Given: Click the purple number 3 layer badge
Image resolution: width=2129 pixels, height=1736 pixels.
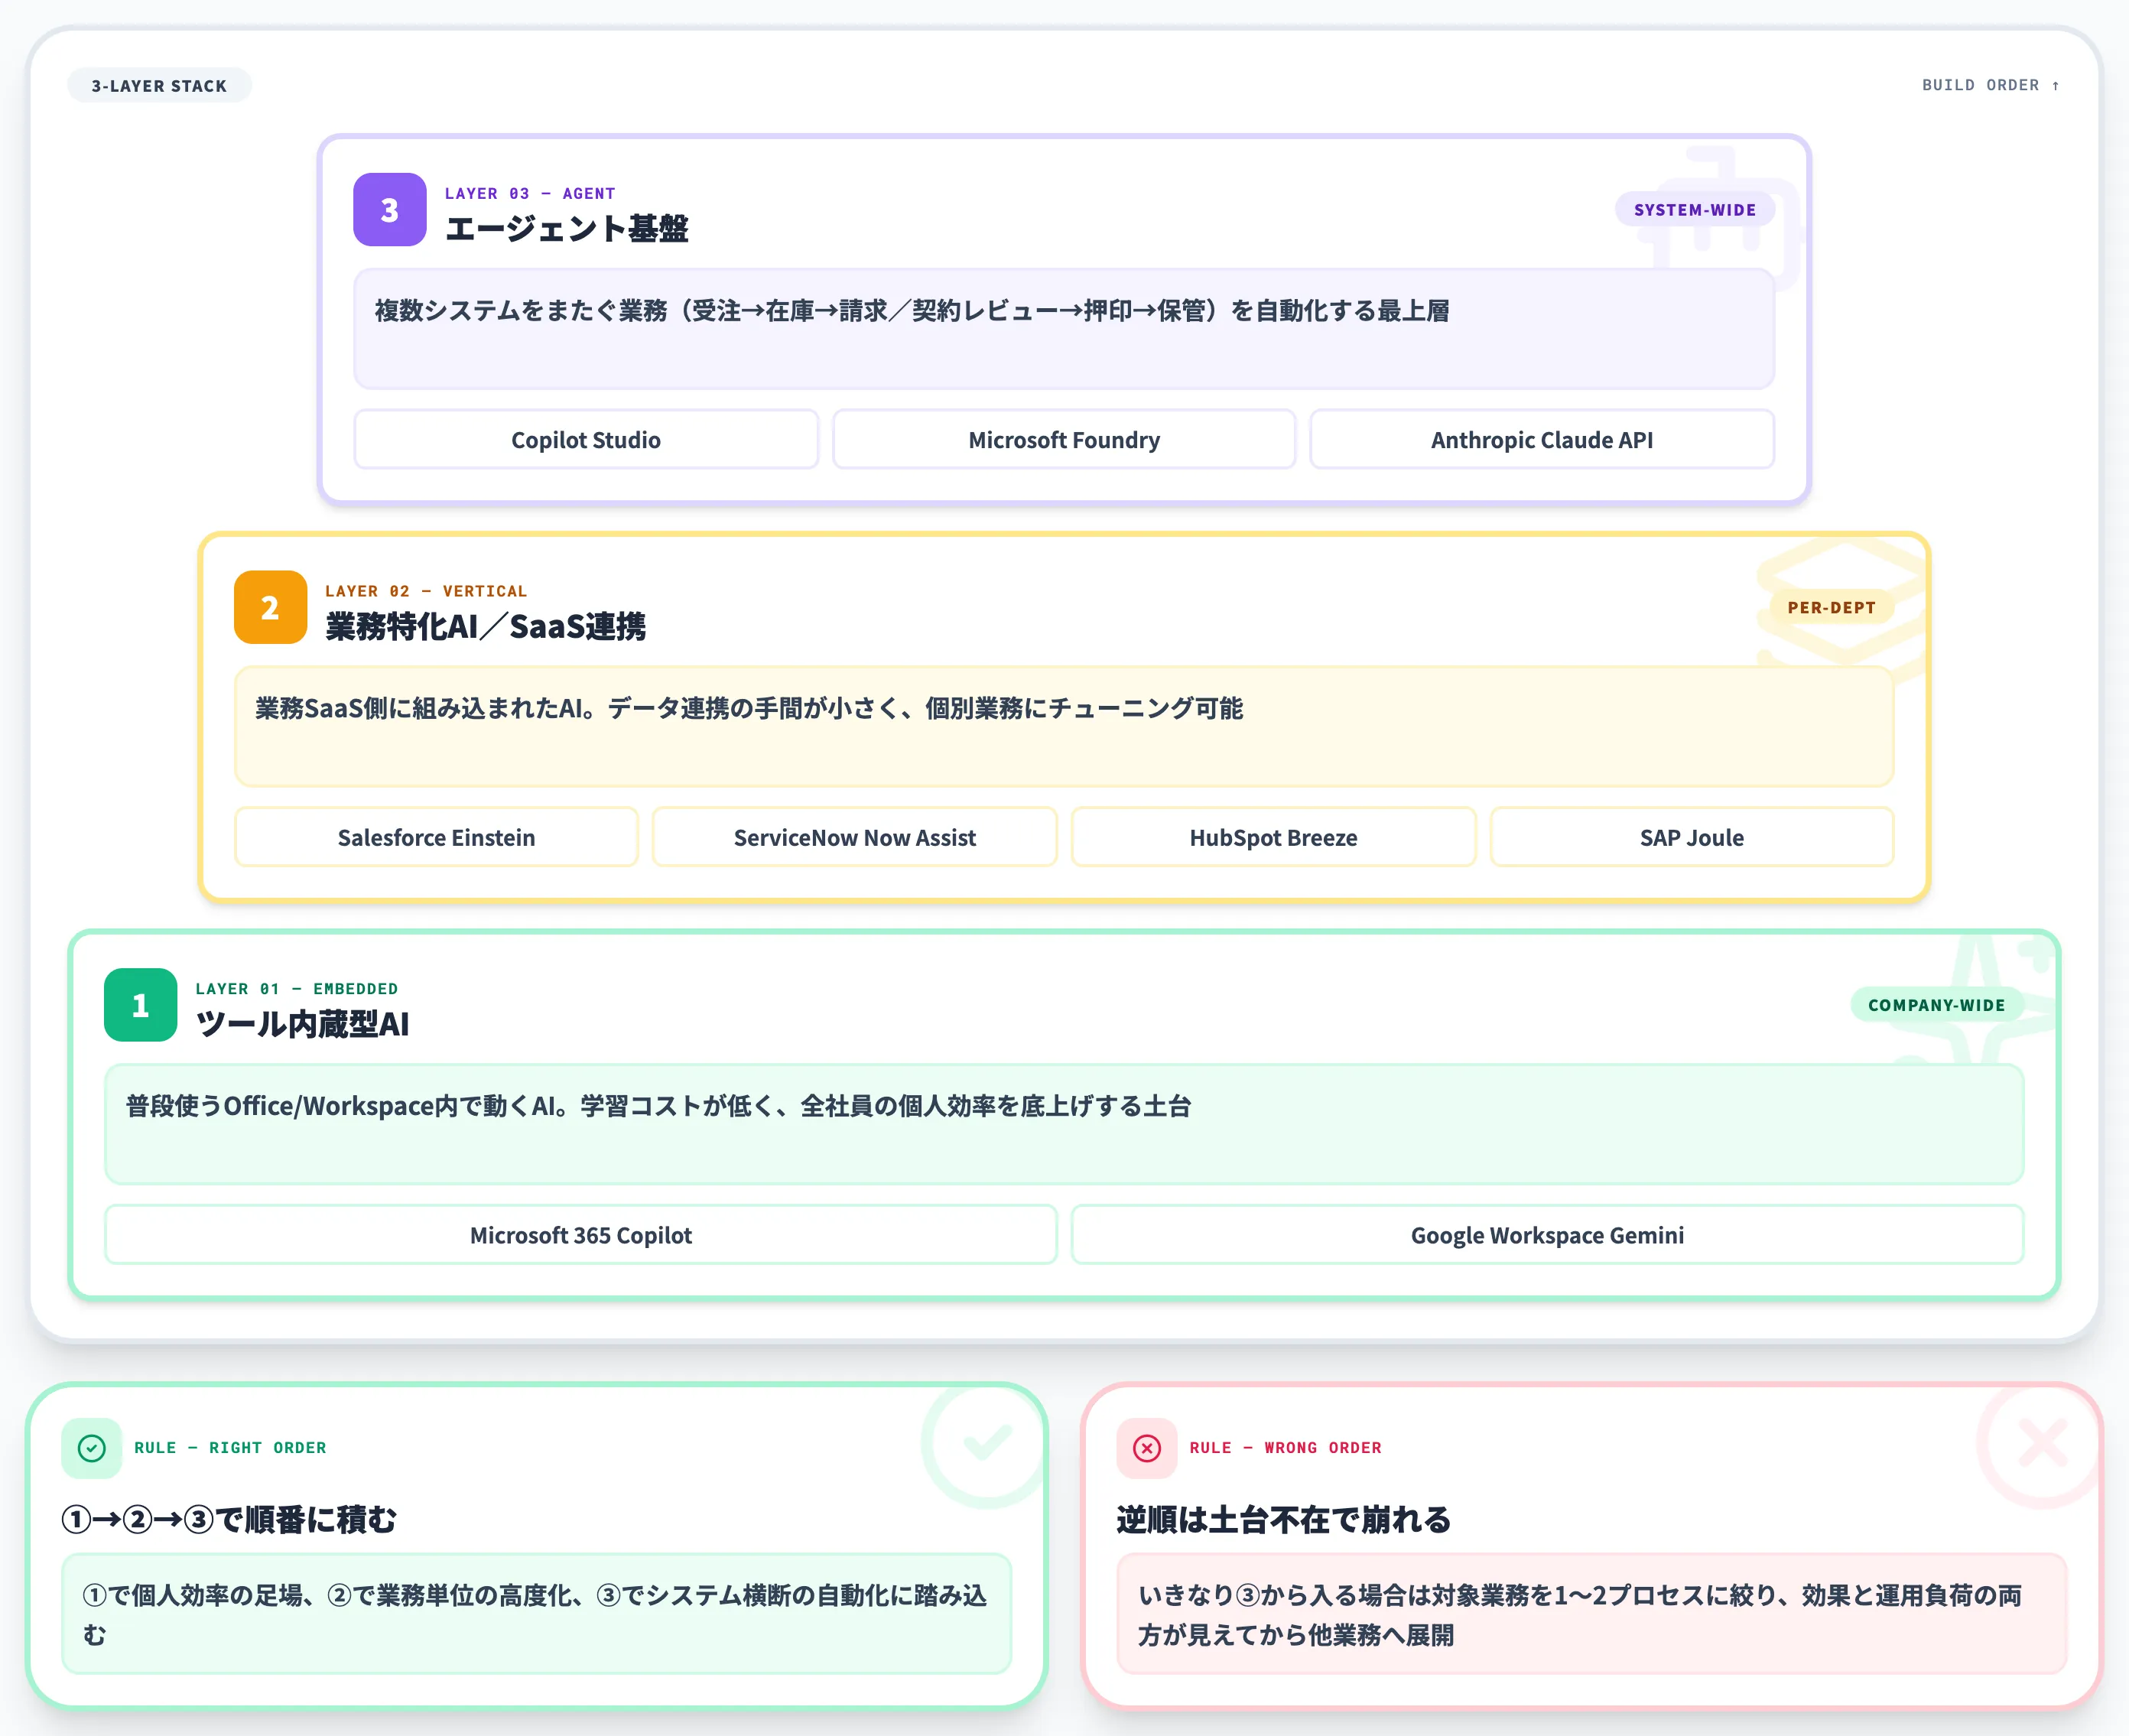Looking at the screenshot, I should (x=390, y=210).
